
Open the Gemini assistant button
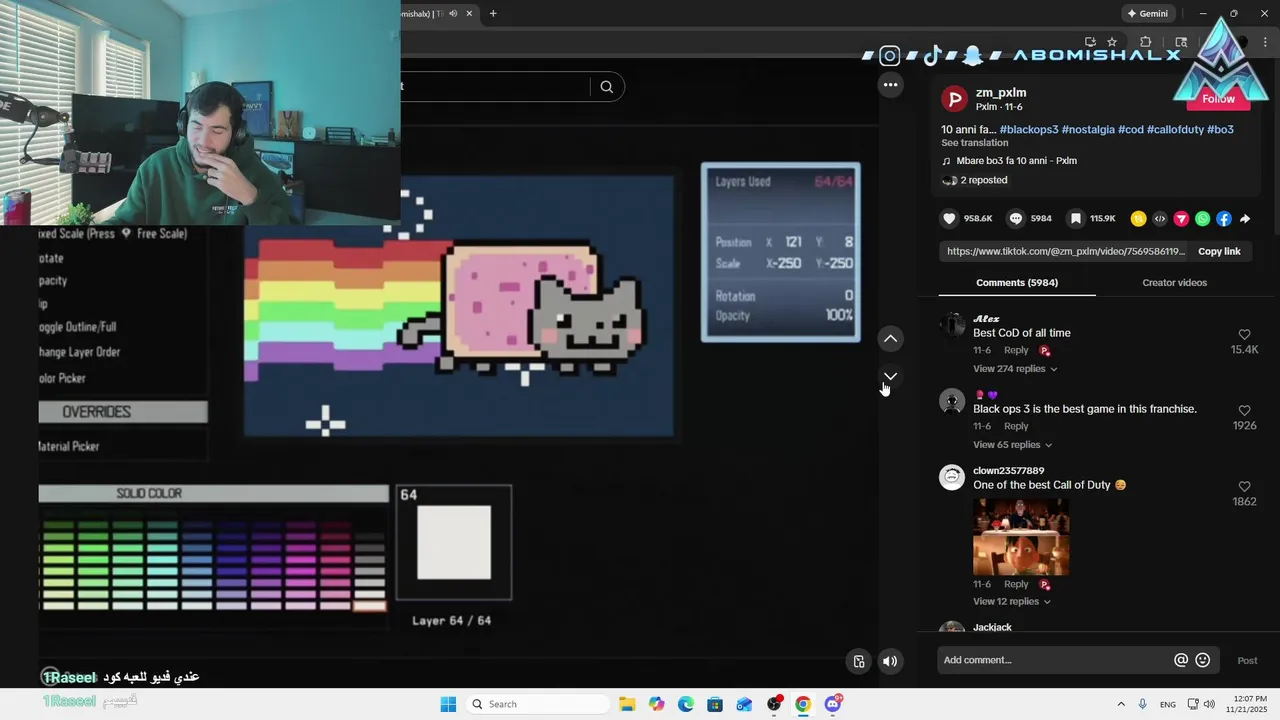[x=1147, y=14]
